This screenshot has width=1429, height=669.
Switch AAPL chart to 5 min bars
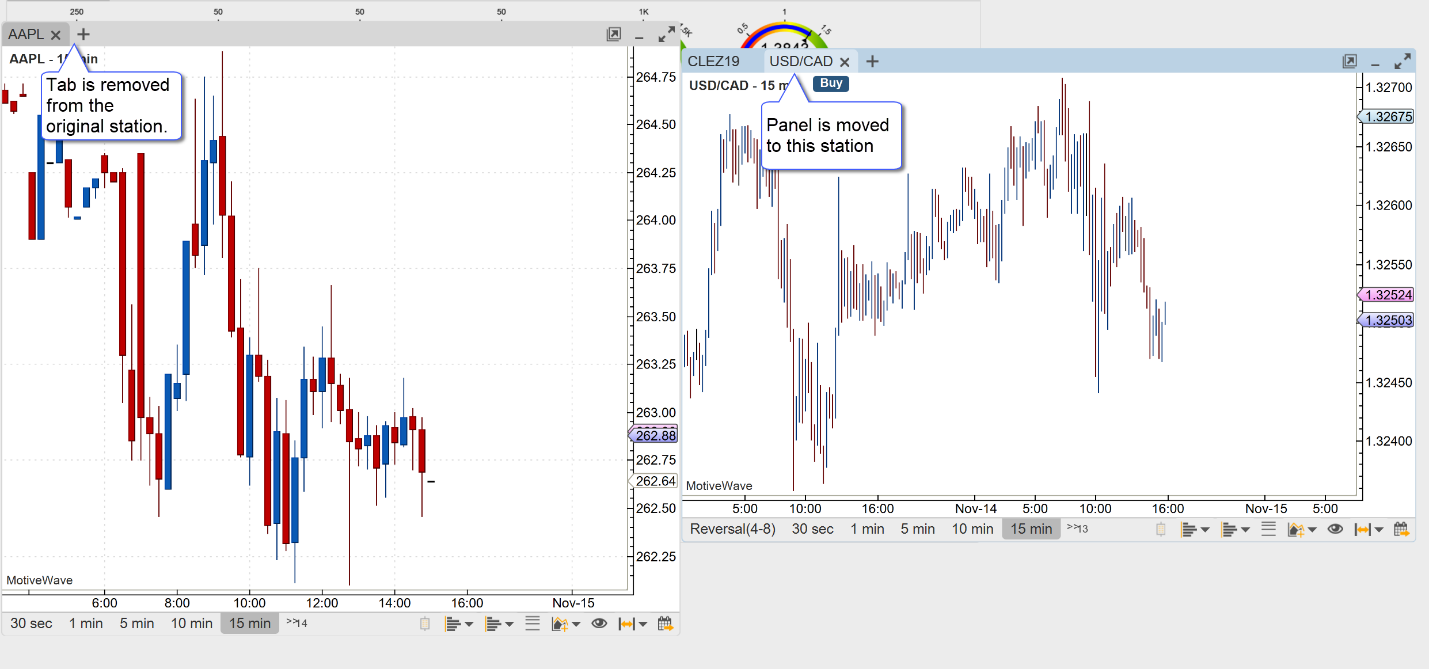coord(136,623)
